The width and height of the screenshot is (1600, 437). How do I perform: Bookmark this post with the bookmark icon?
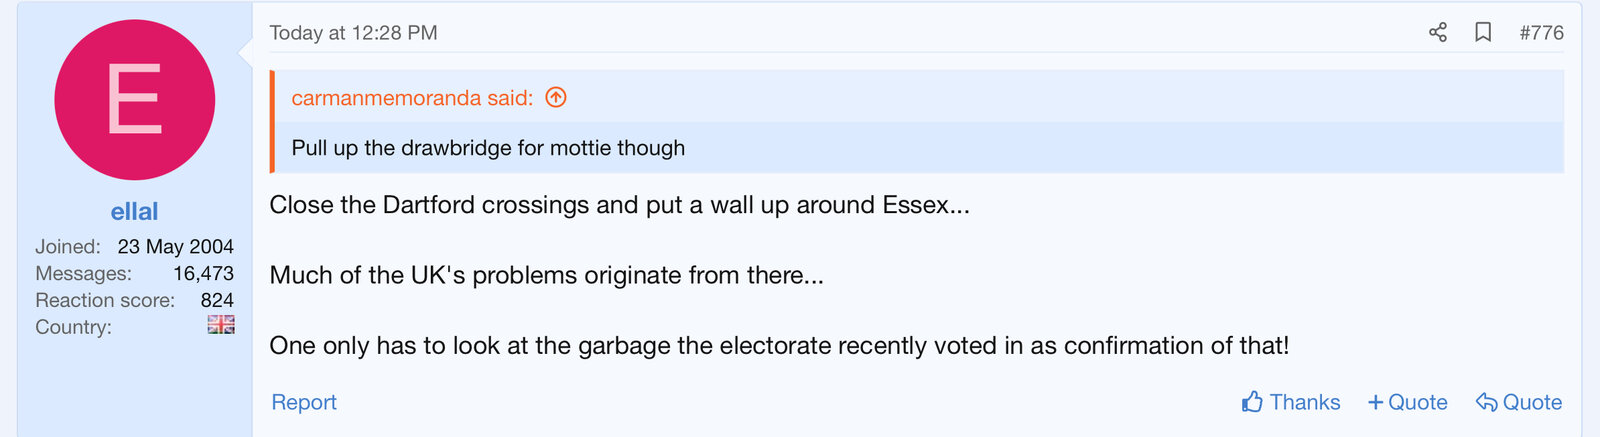1483,32
